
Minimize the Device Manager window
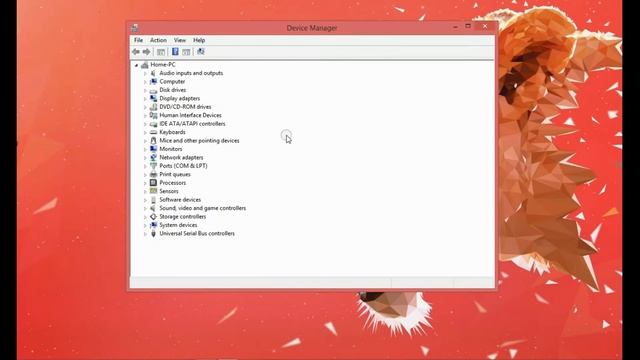pos(455,27)
